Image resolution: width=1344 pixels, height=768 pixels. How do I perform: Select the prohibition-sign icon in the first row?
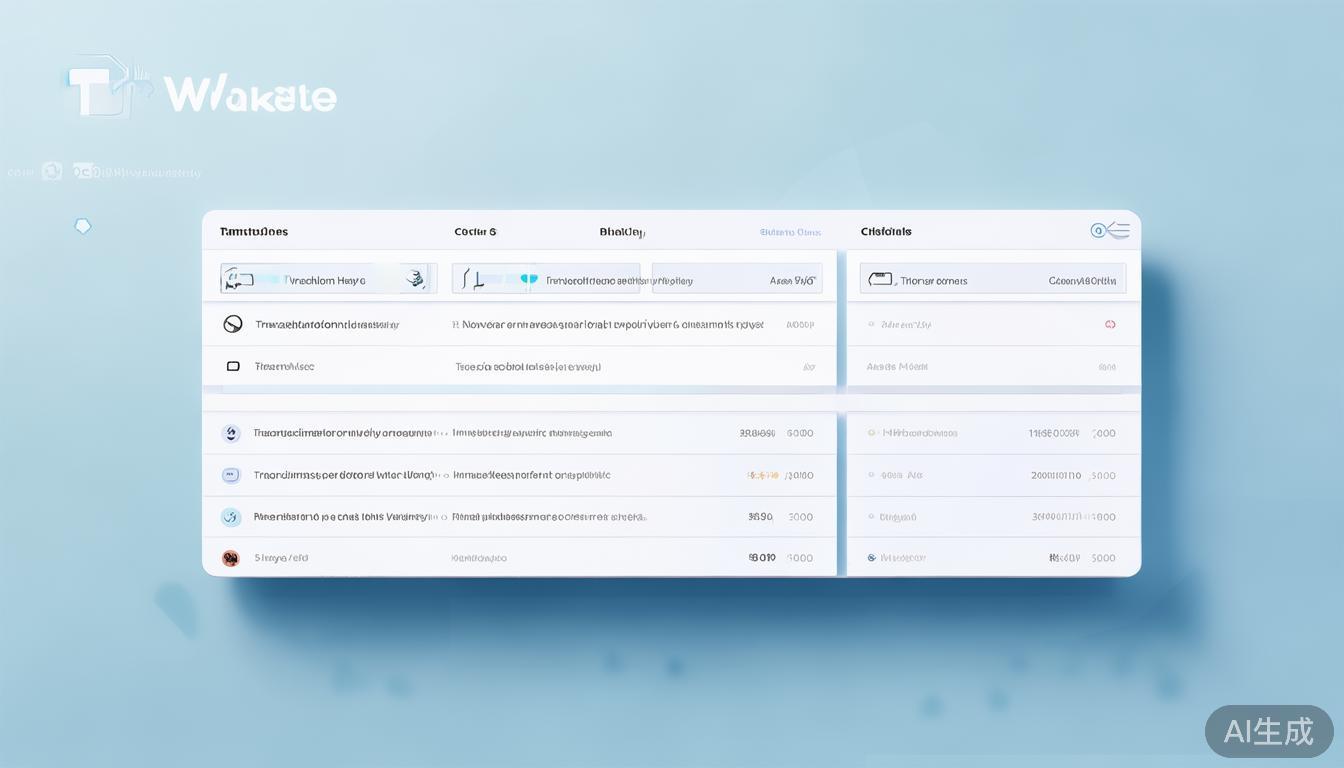(232, 324)
